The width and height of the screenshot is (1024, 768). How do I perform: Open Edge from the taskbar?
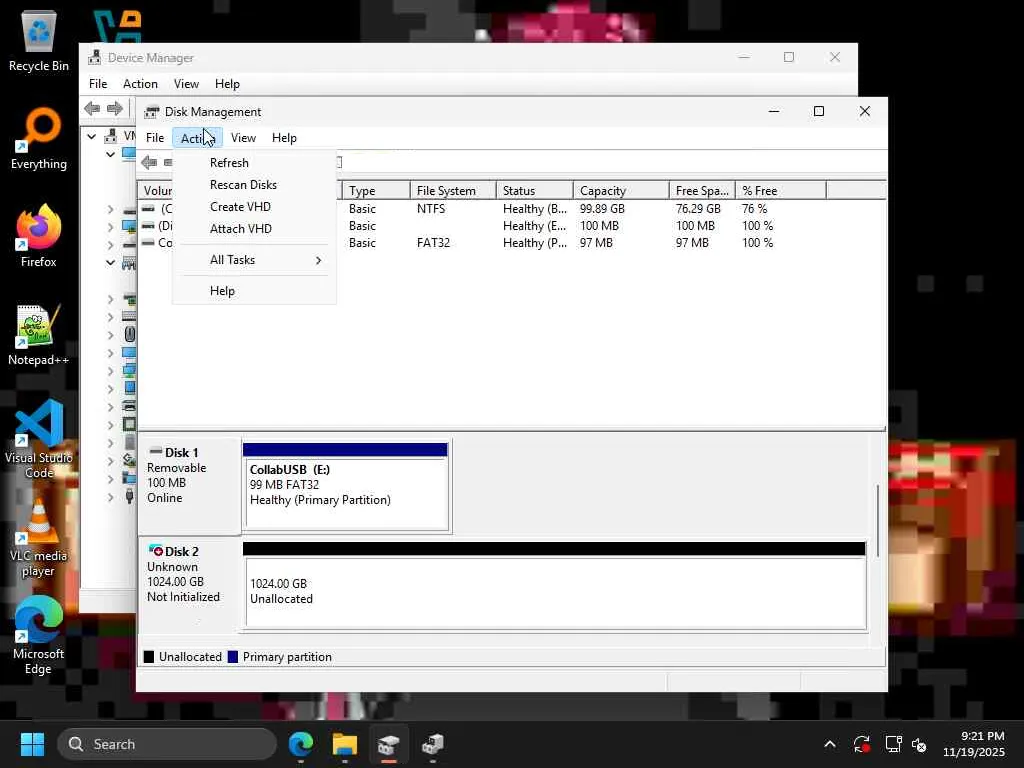coord(301,744)
